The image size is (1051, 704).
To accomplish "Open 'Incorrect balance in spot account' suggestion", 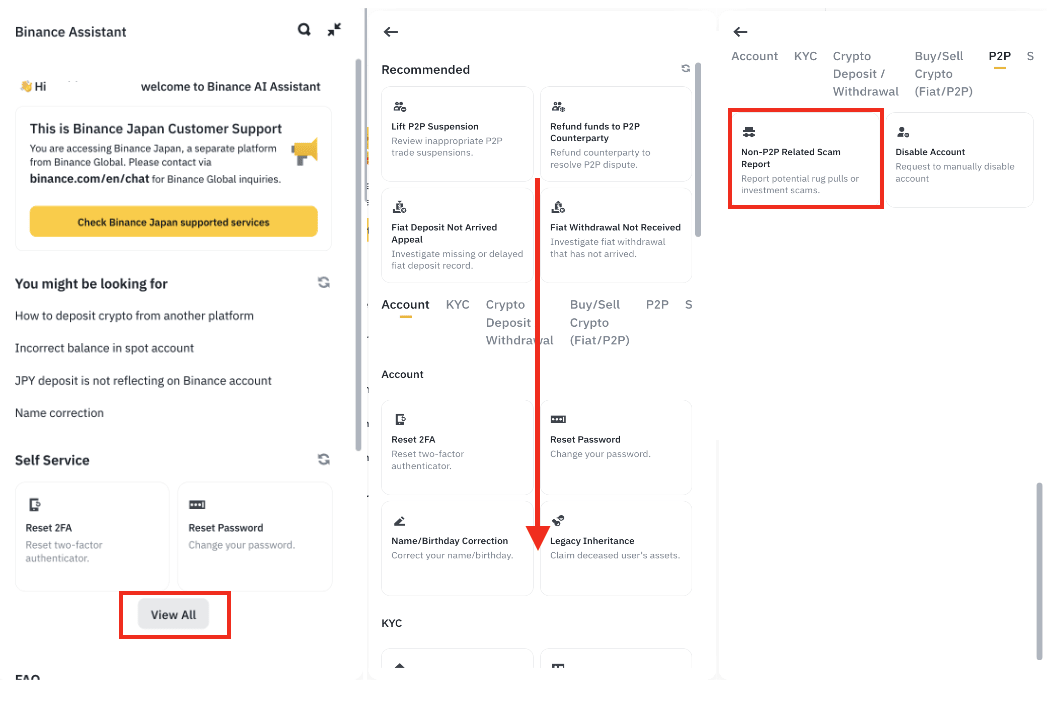I will (105, 348).
